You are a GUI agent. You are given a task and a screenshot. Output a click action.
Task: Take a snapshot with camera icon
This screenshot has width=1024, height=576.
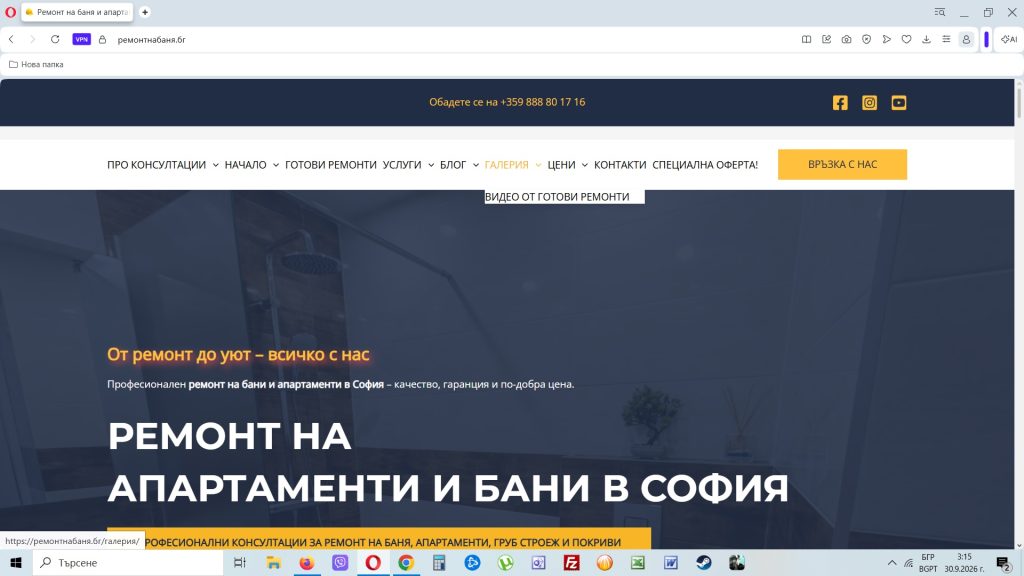[846, 39]
